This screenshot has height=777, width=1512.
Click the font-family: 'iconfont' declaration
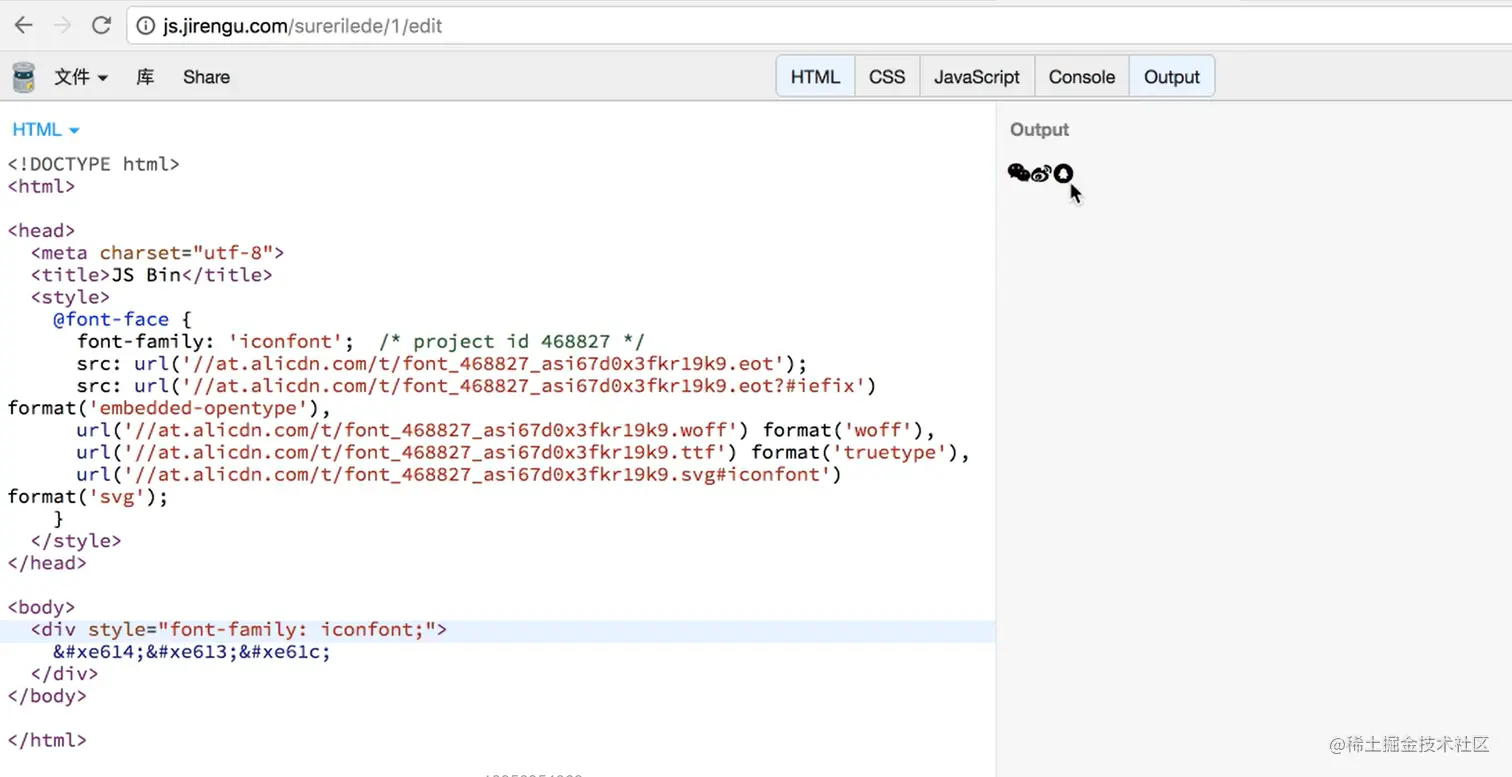(216, 341)
